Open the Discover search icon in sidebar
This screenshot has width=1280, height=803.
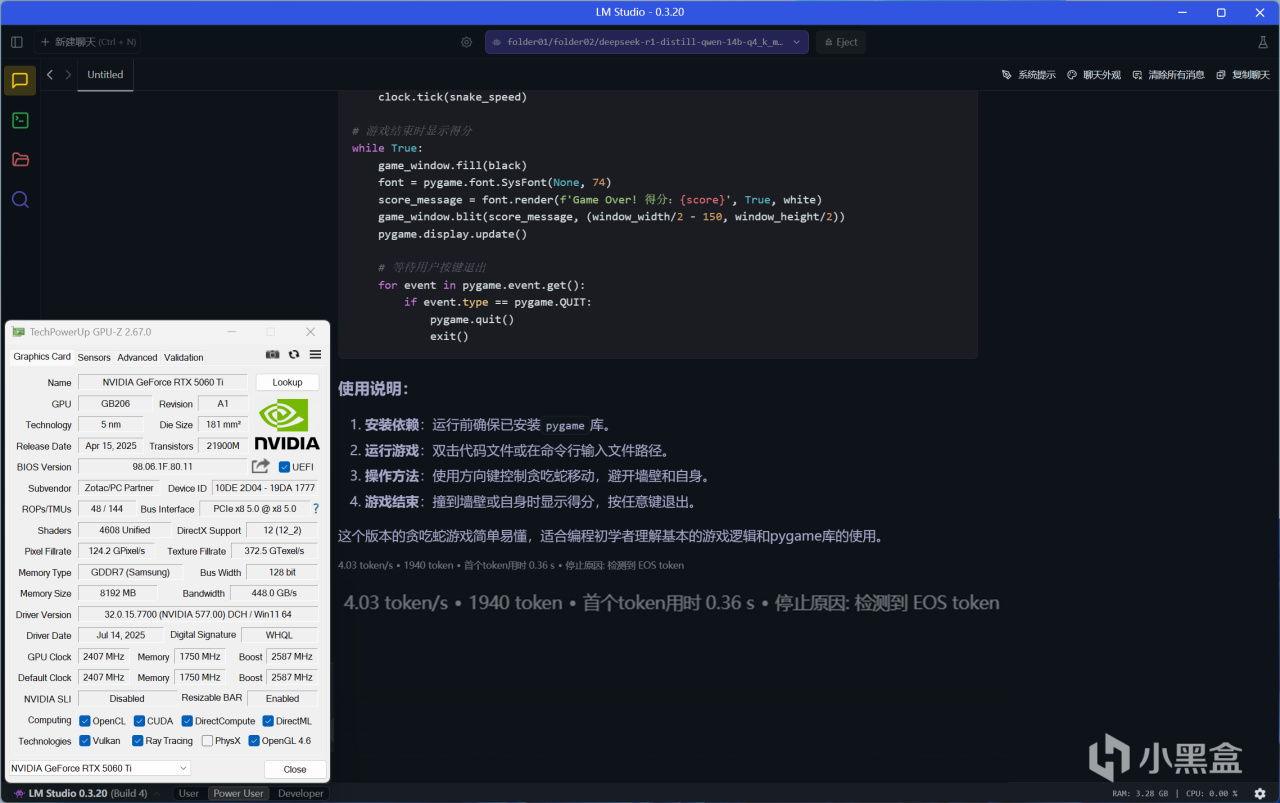click(x=20, y=199)
